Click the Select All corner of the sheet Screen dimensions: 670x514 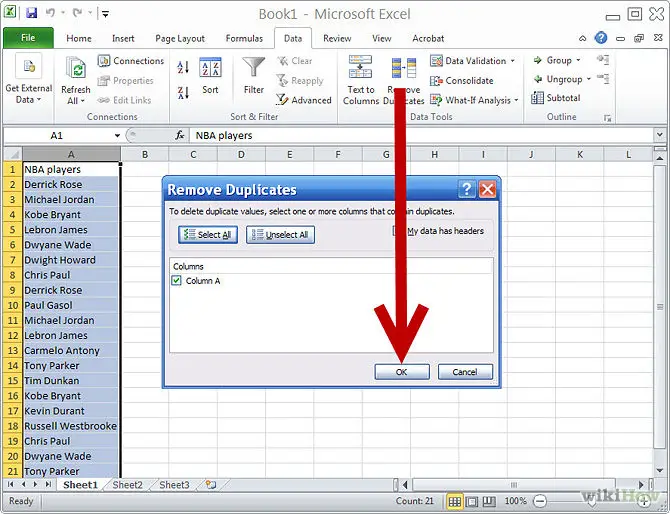(x=13, y=154)
